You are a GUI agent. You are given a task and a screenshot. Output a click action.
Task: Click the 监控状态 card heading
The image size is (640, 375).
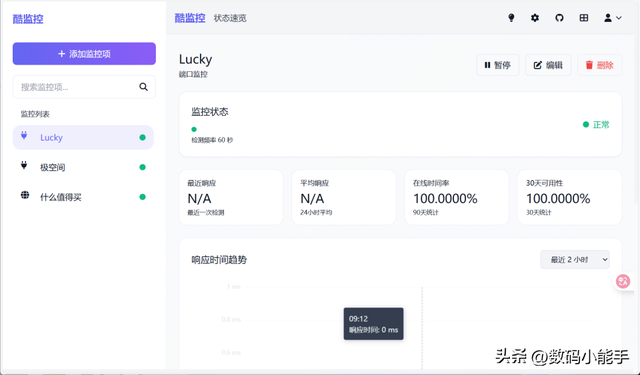click(210, 112)
